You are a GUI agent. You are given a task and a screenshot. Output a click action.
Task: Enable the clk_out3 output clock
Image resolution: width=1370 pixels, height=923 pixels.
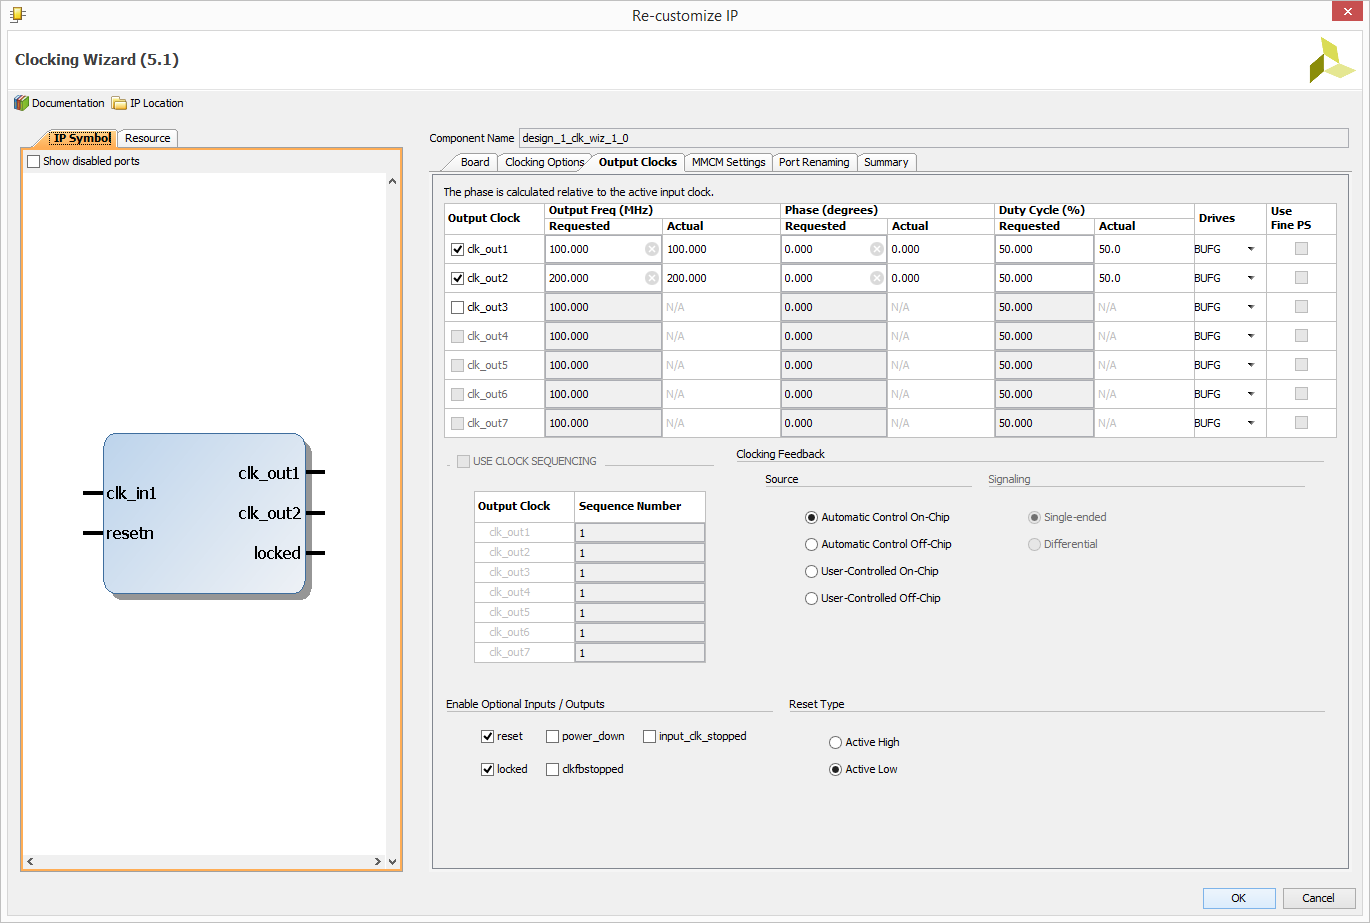click(458, 307)
